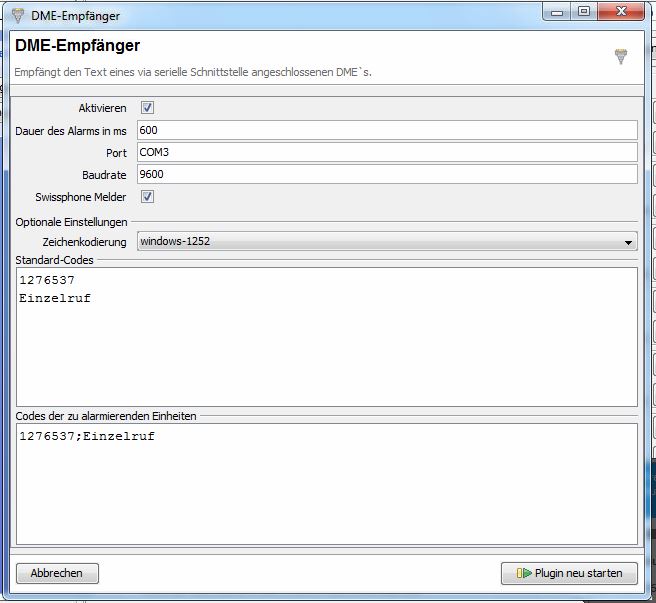The height and width of the screenshot is (603, 656).
Task: Click the Plugin neu starten button
Action: tap(569, 573)
